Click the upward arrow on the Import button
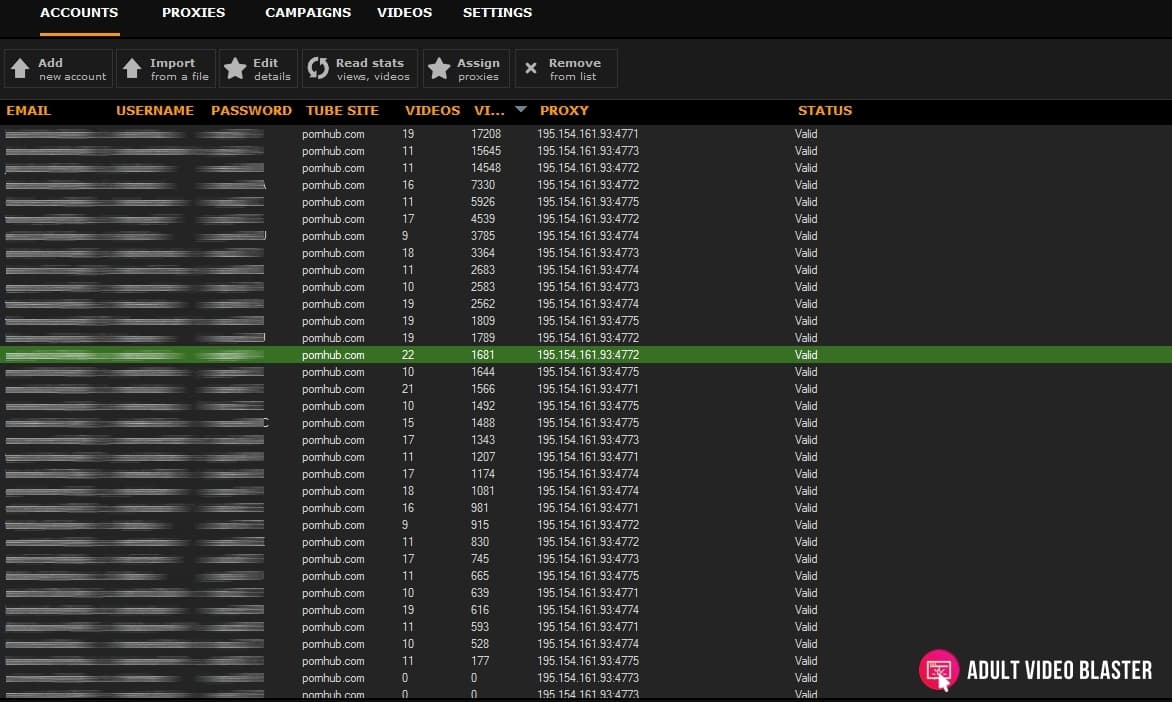 pyautogui.click(x=134, y=68)
